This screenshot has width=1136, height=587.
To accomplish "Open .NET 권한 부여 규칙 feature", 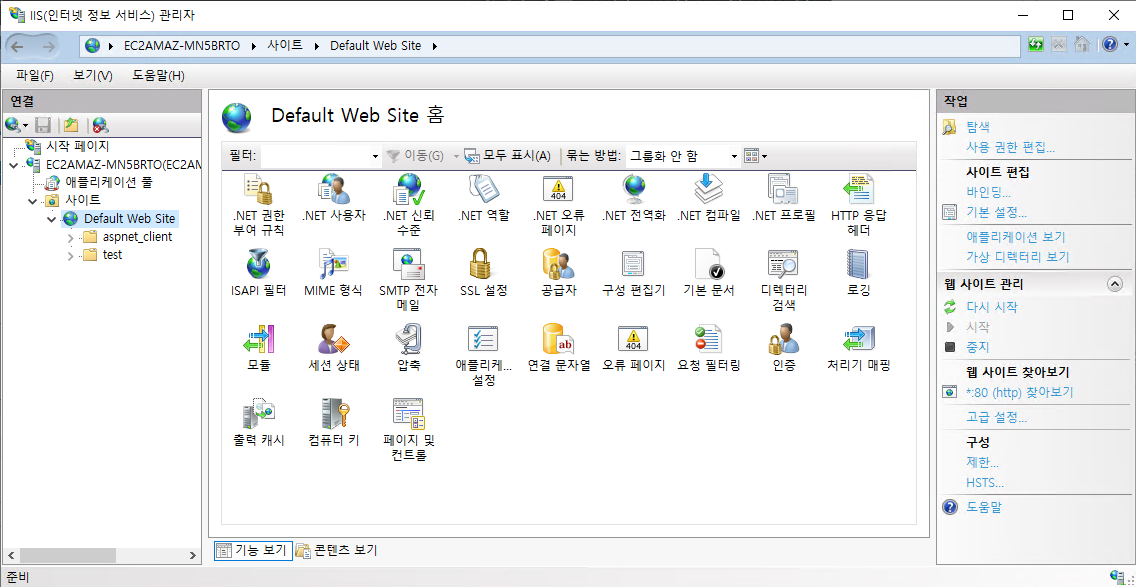I will [x=259, y=204].
